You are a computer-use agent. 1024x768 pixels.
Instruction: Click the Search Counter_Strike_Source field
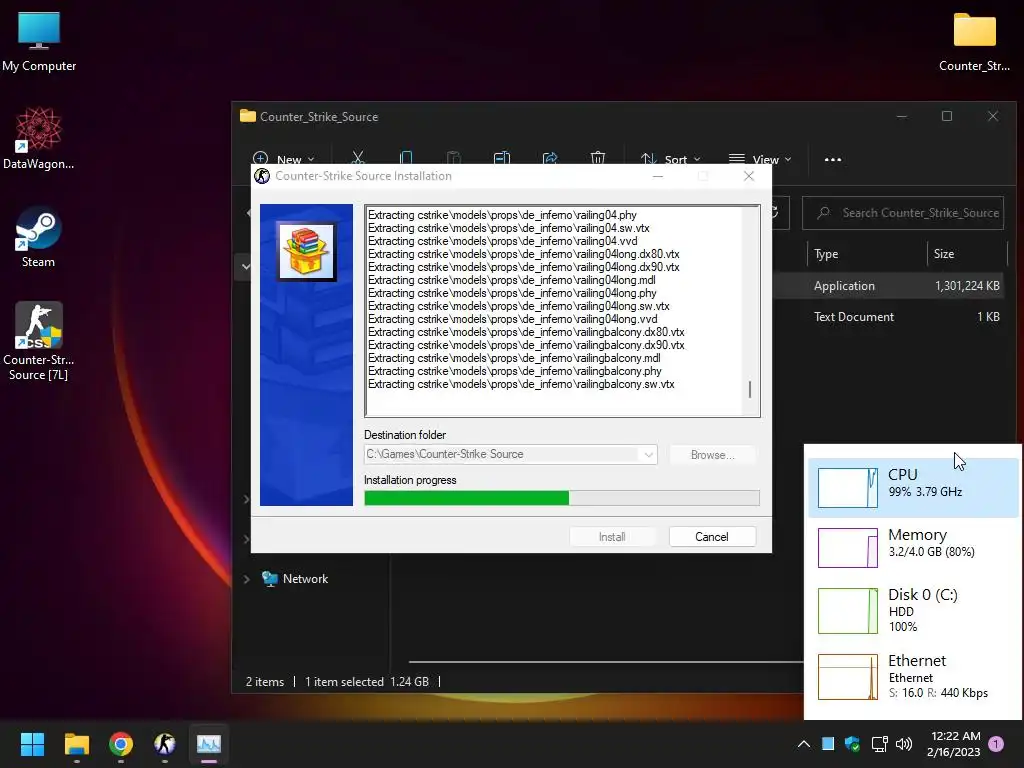click(x=903, y=213)
